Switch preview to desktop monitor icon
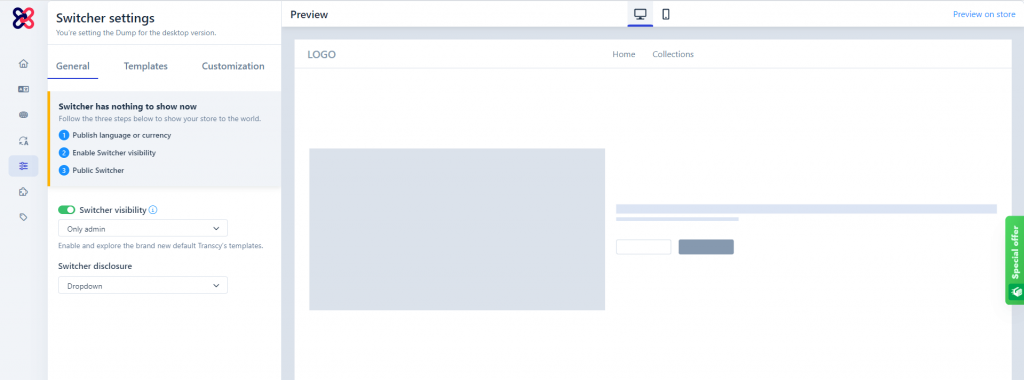 click(x=640, y=14)
